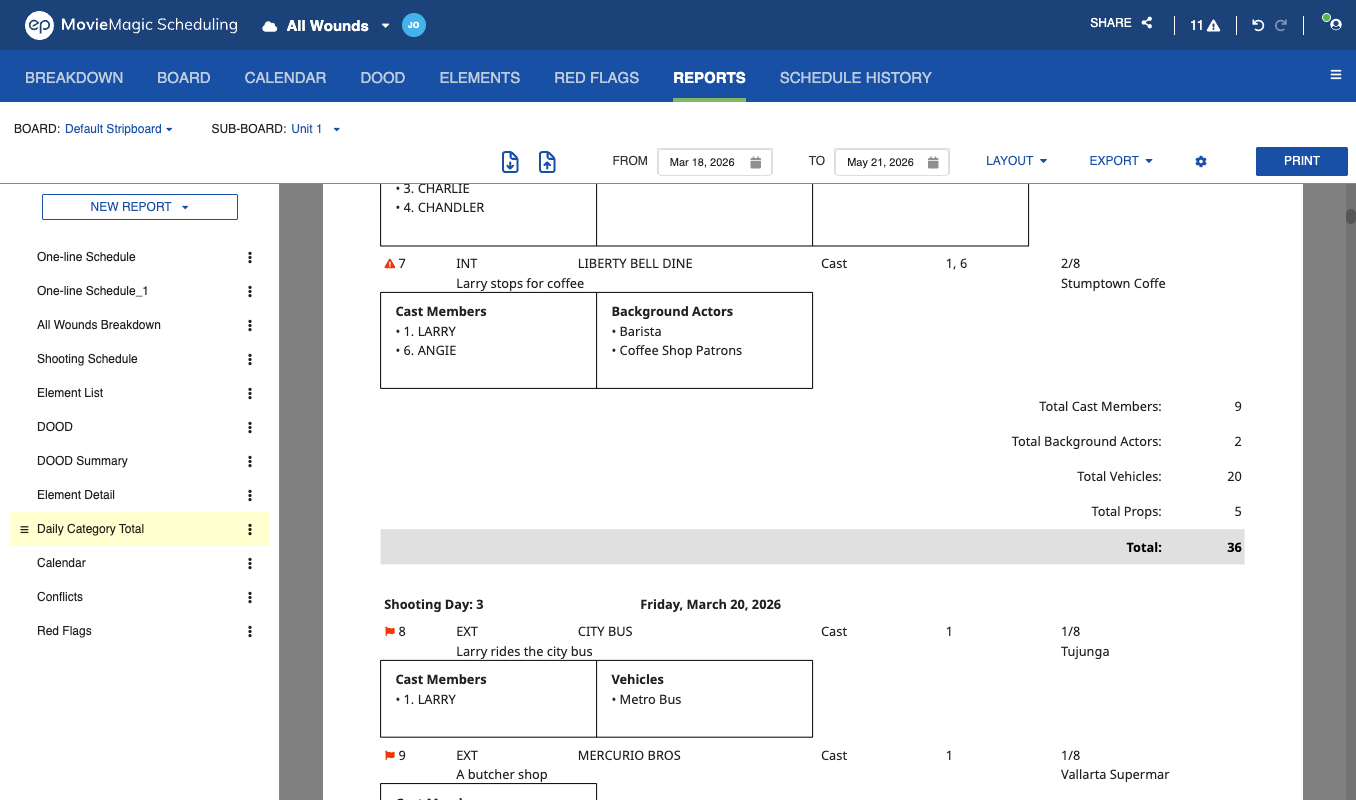Switch to the BREAKDOWN tab

click(74, 77)
